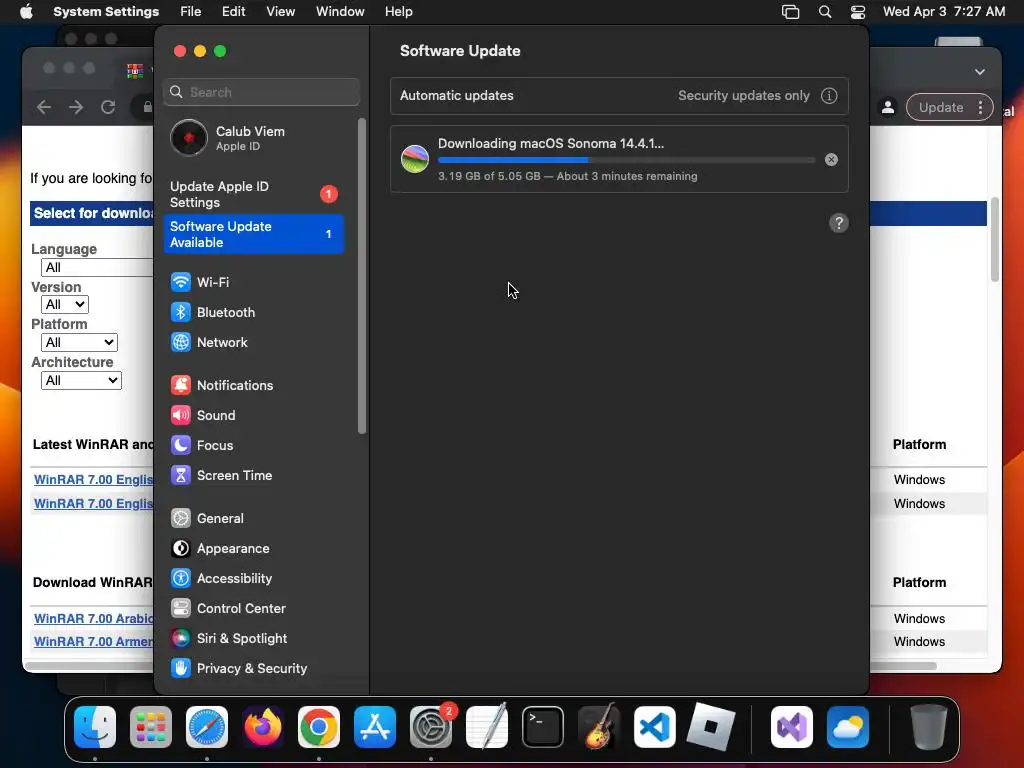1024x768 pixels.
Task: Open the File menu
Action: (191, 12)
